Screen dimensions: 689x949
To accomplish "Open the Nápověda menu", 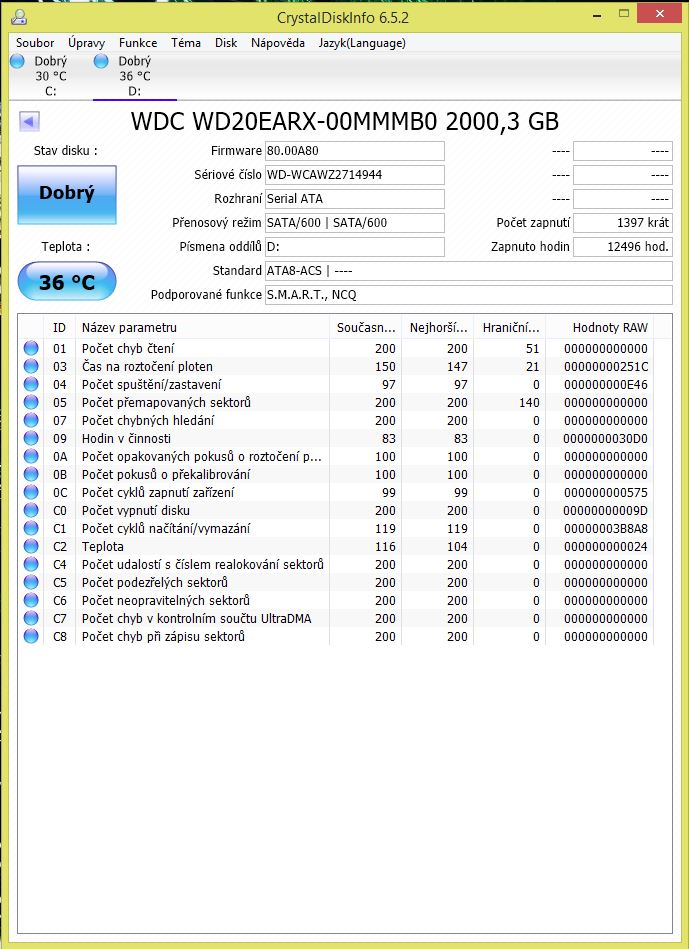I will [x=278, y=43].
